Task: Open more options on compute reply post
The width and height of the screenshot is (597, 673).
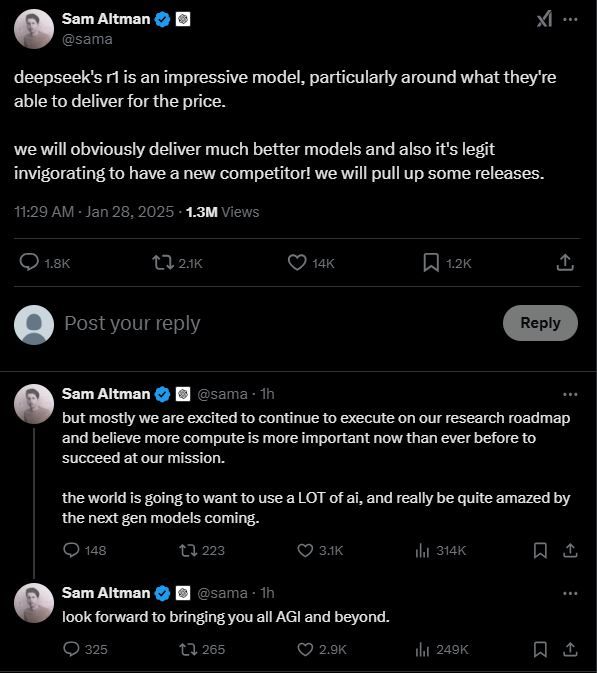Action: tap(570, 394)
